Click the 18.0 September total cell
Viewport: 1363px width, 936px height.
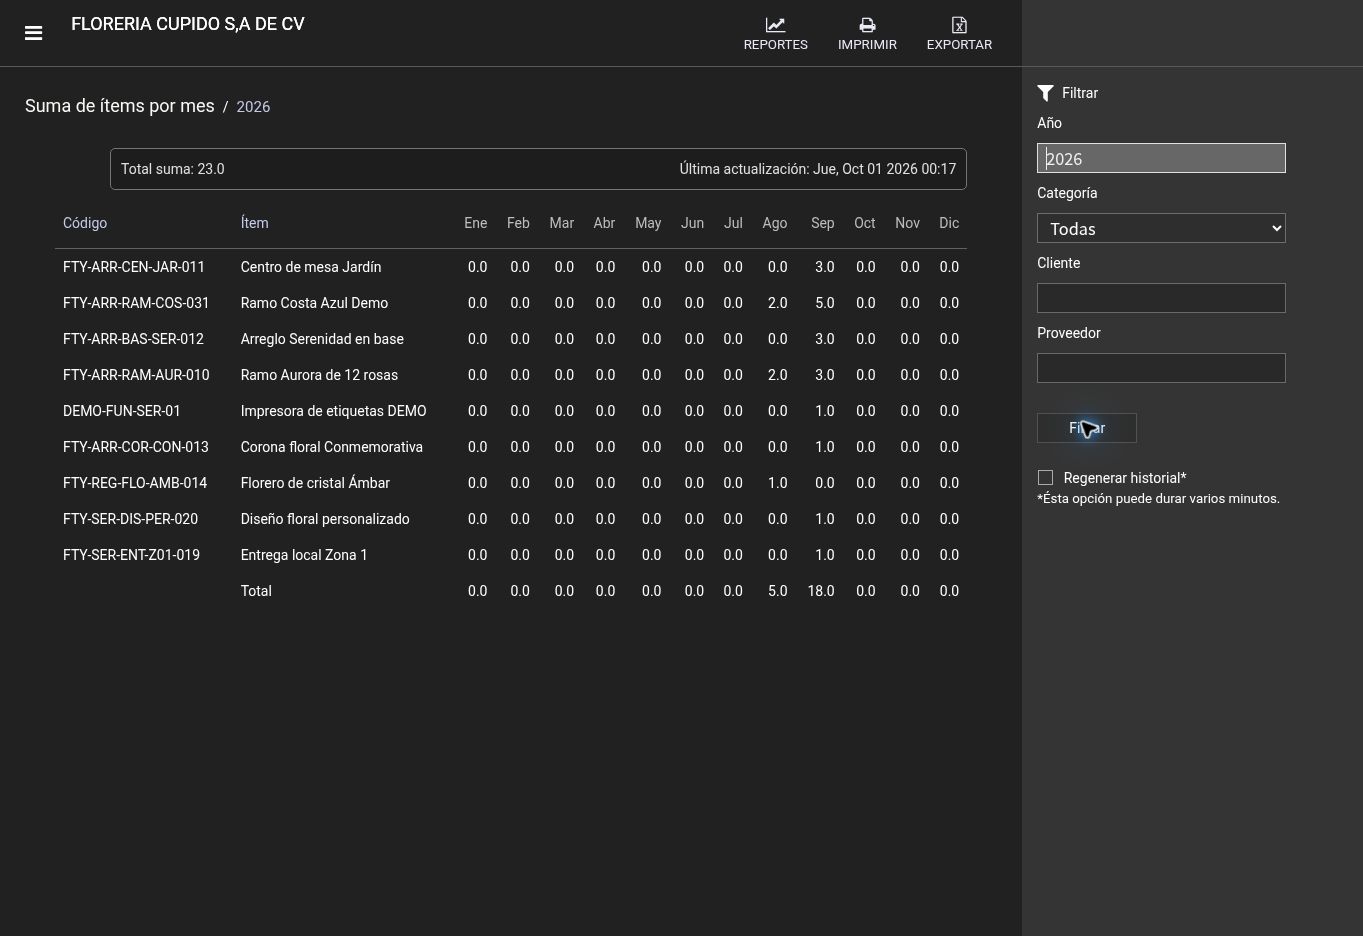(821, 591)
